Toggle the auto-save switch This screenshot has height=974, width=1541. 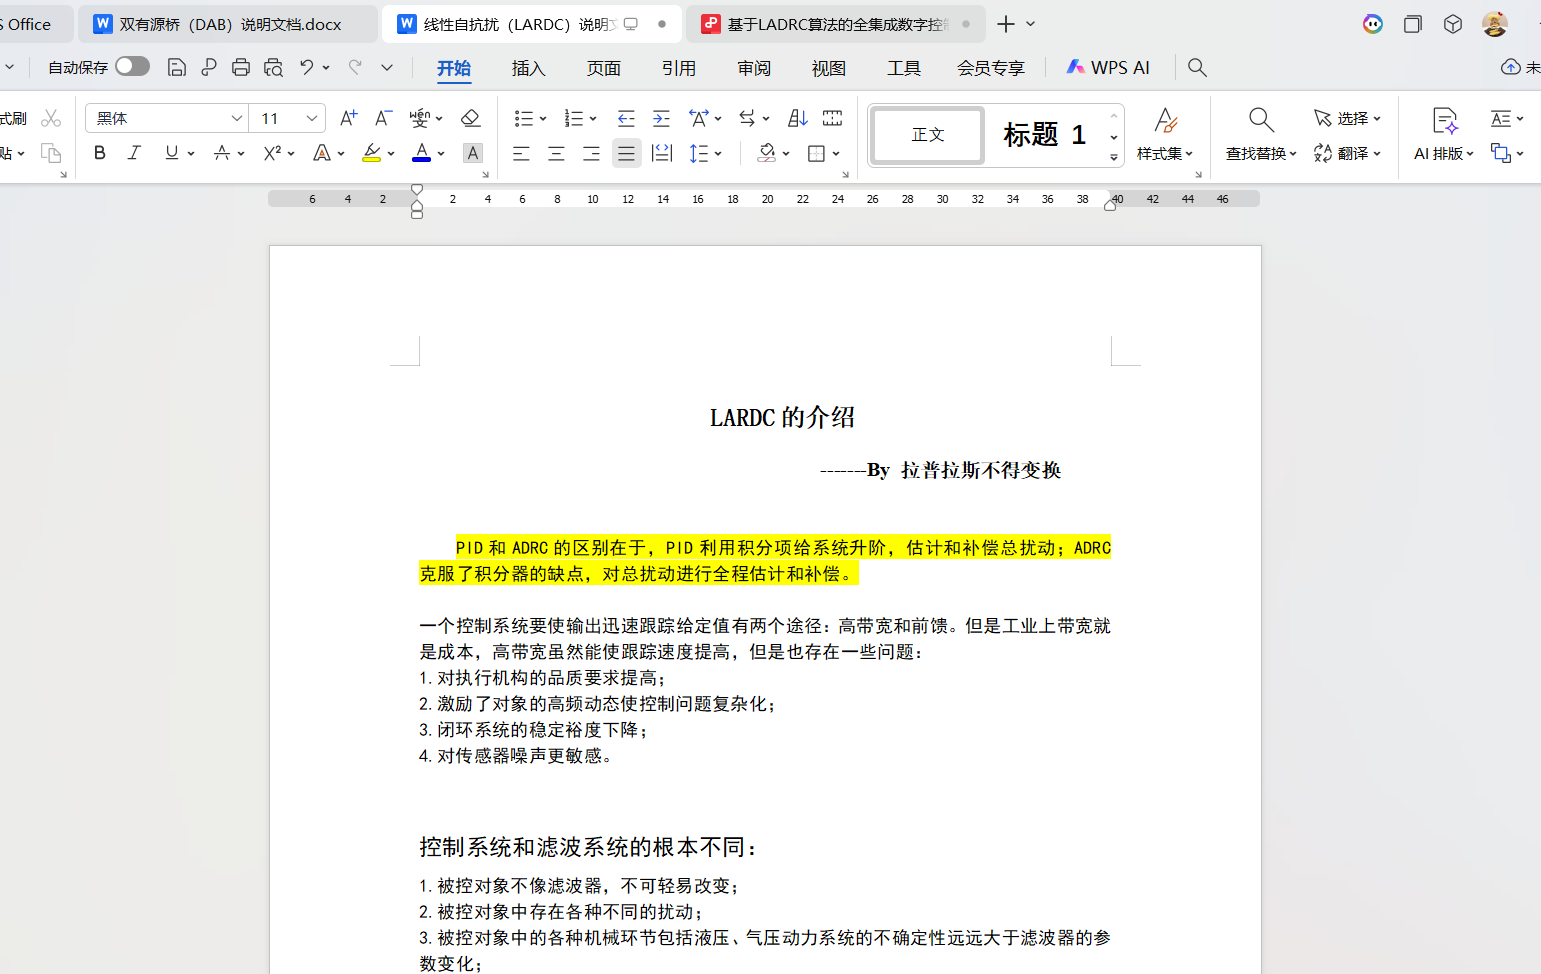pos(132,66)
